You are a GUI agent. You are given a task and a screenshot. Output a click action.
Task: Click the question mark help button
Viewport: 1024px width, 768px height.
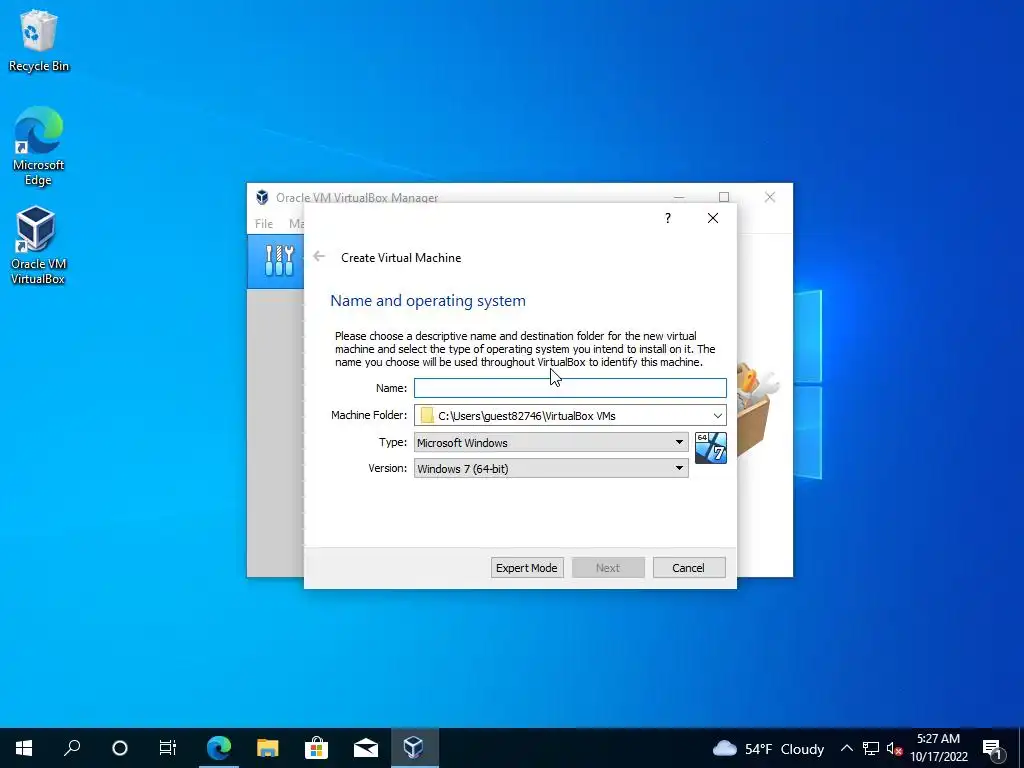(667, 218)
